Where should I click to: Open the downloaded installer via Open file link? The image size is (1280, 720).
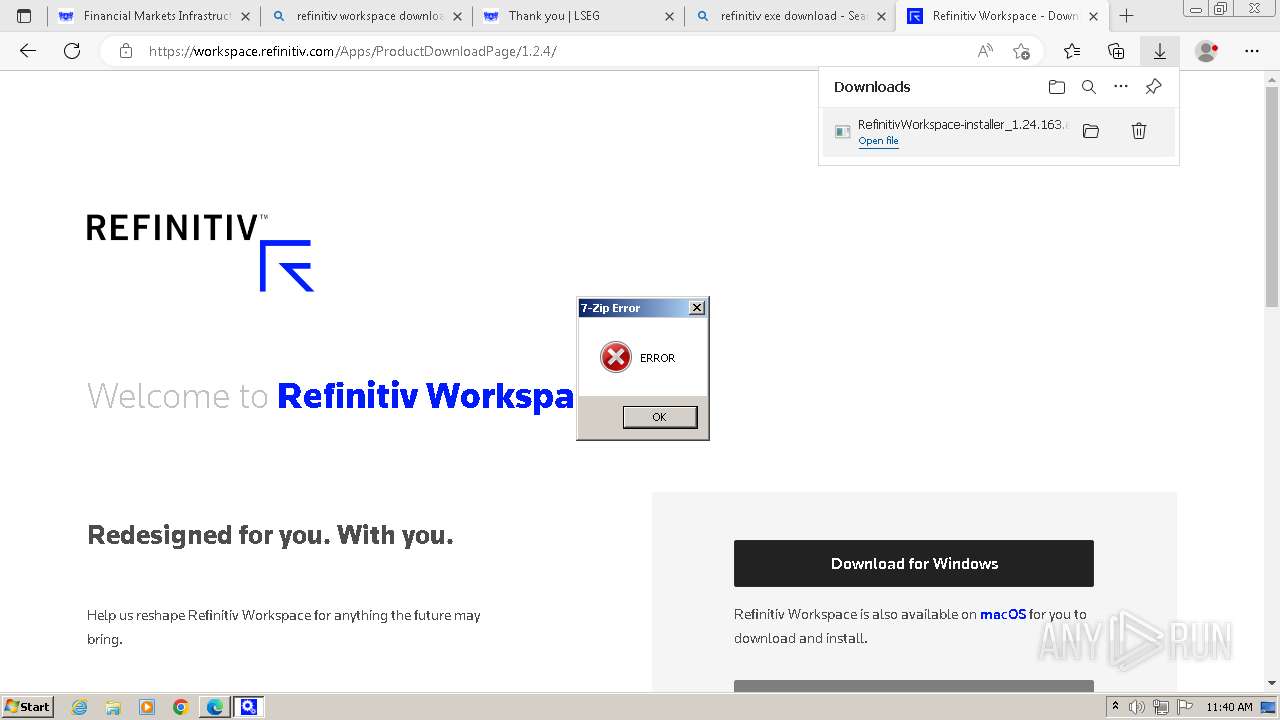coord(878,141)
